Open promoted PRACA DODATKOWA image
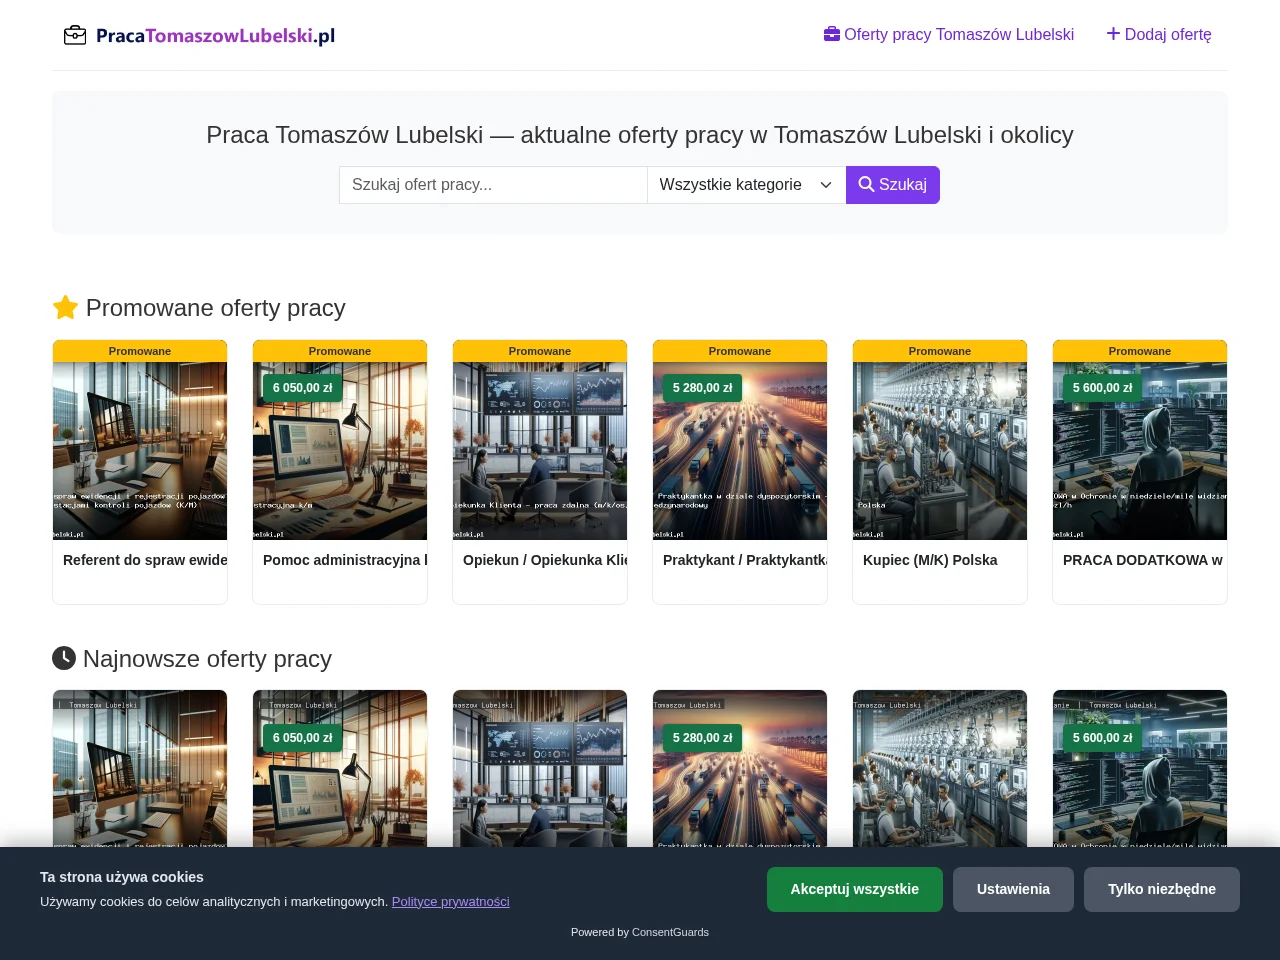 (x=1140, y=451)
